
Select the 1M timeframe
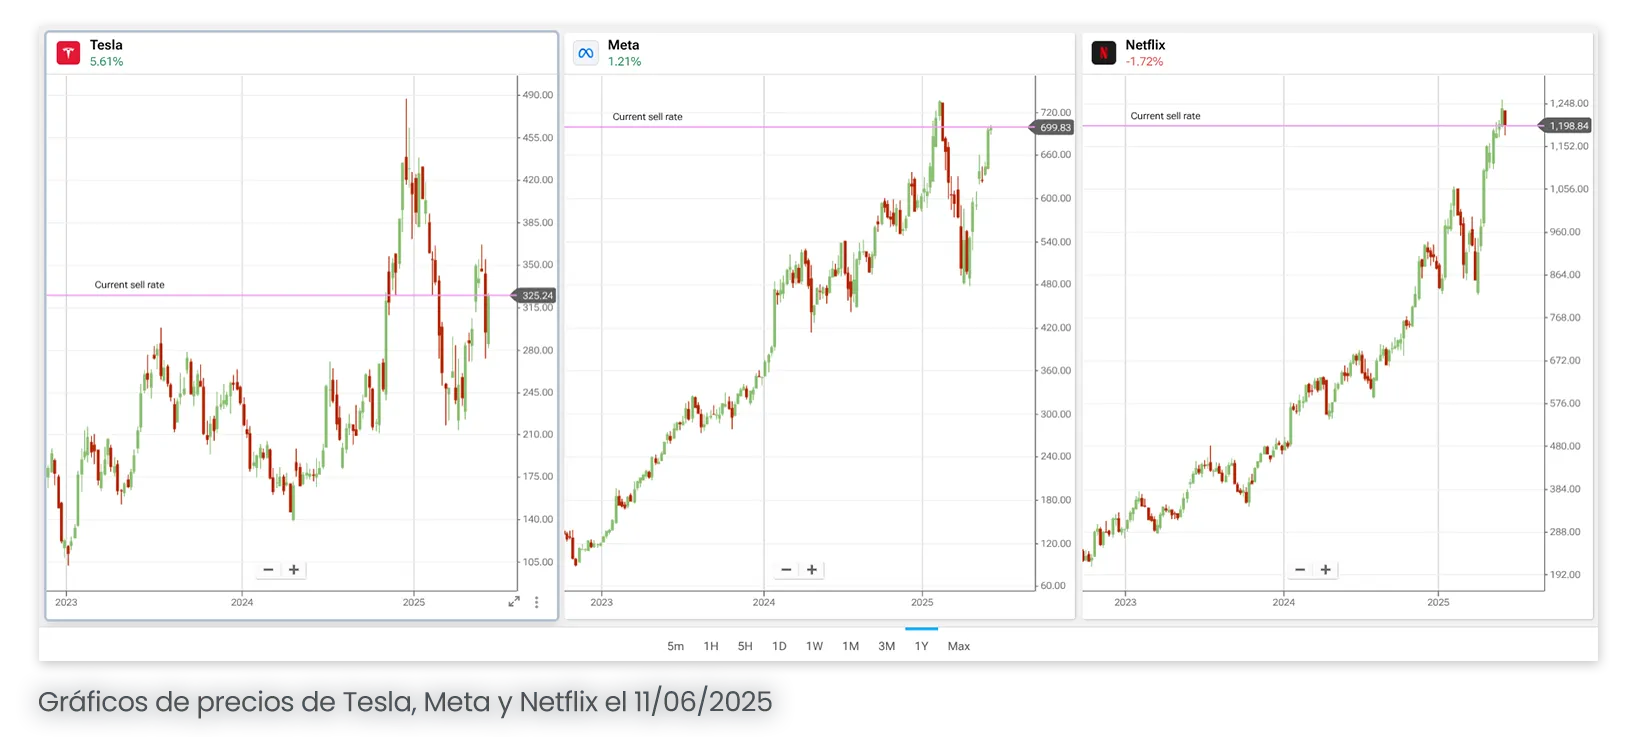pos(851,646)
